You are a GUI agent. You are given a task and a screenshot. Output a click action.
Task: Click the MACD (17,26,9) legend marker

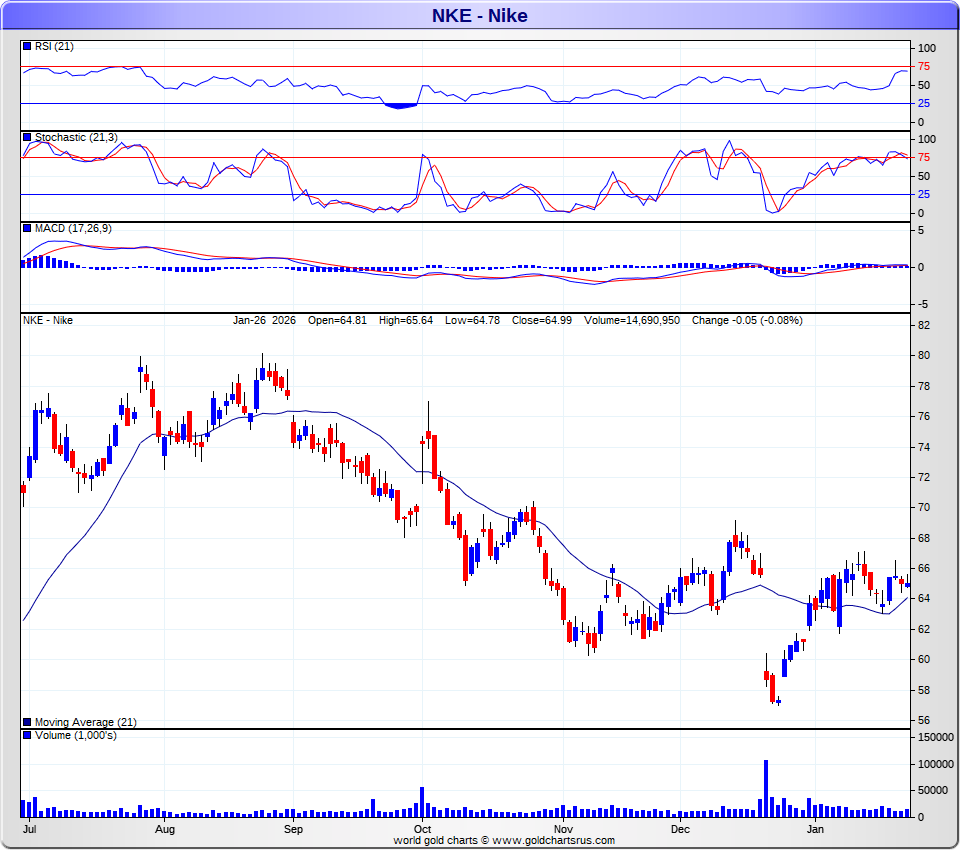(26, 228)
